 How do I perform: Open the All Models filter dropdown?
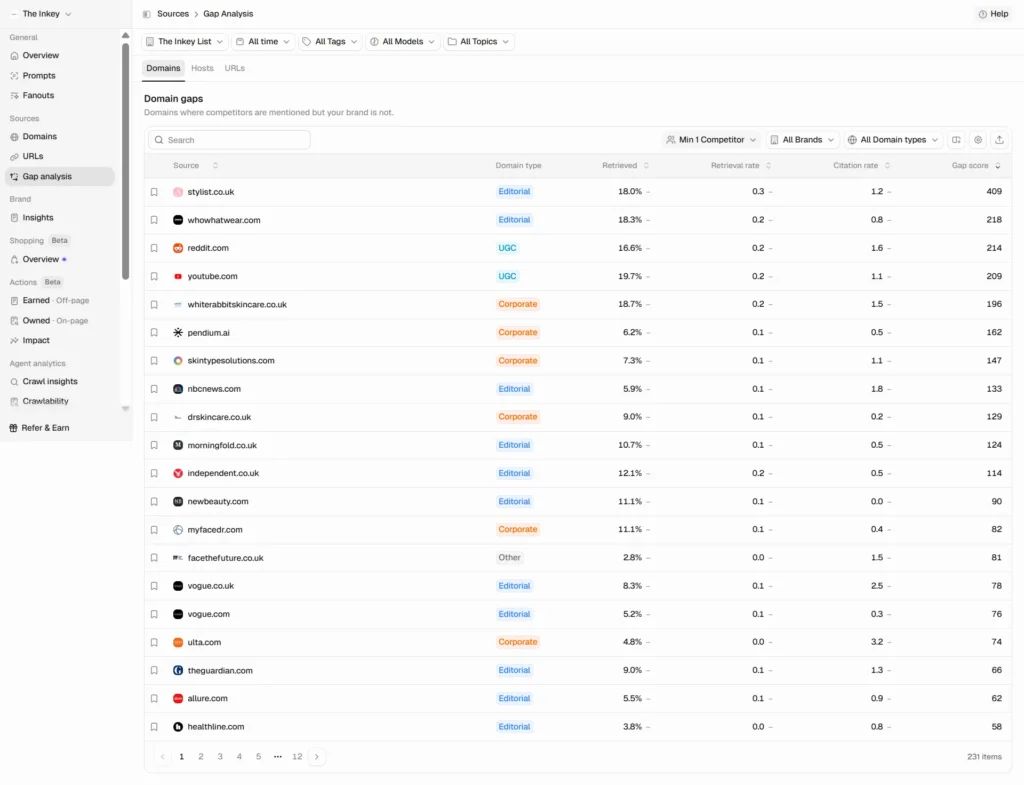click(x=402, y=42)
